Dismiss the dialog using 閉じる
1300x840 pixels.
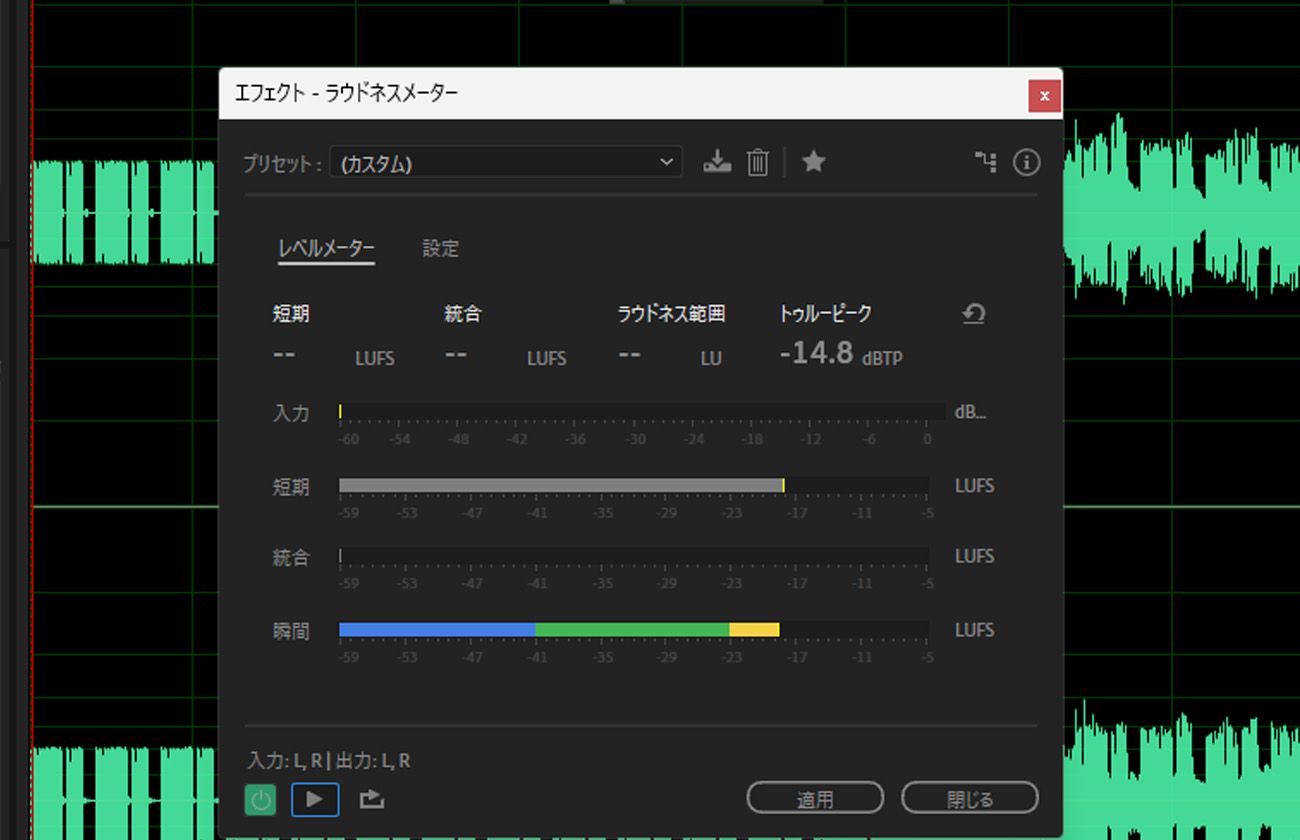969,797
